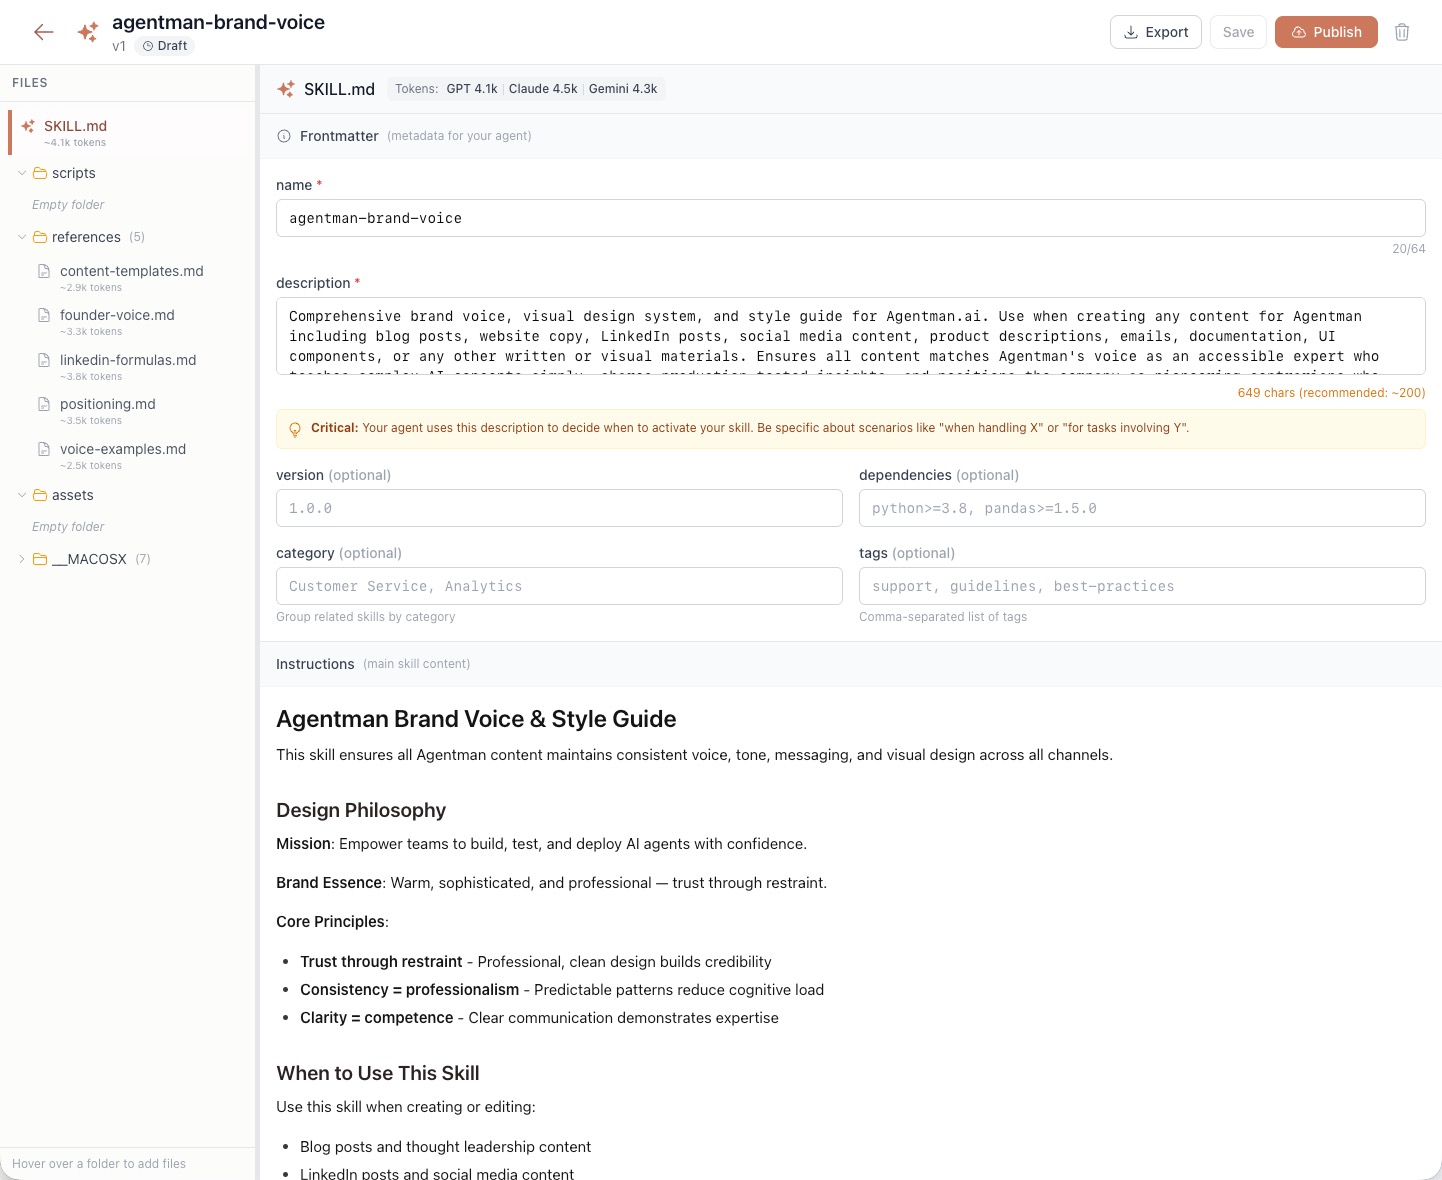
Task: Collapse the scripts folder
Action: pyautogui.click(x=22, y=173)
